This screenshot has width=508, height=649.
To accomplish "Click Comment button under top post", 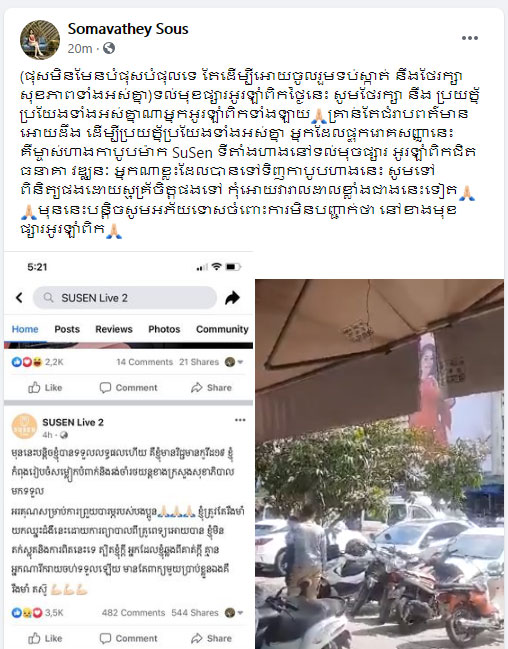I will [128, 388].
